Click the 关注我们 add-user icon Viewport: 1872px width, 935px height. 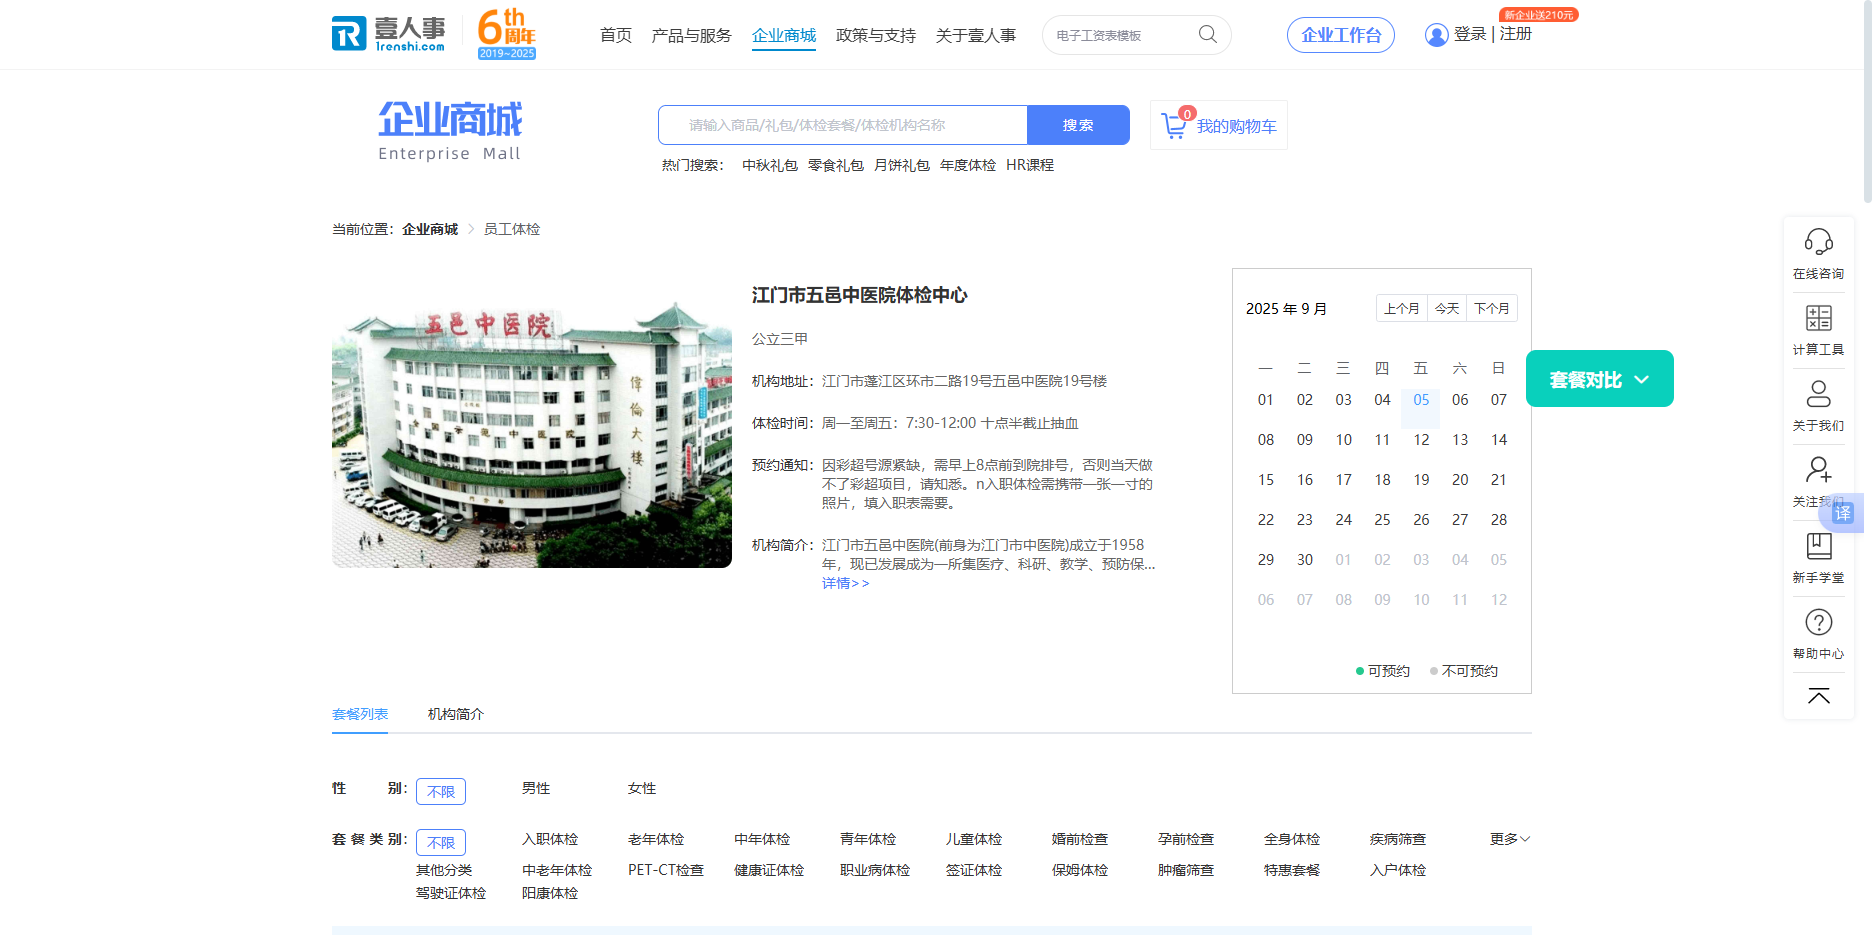[x=1818, y=470]
